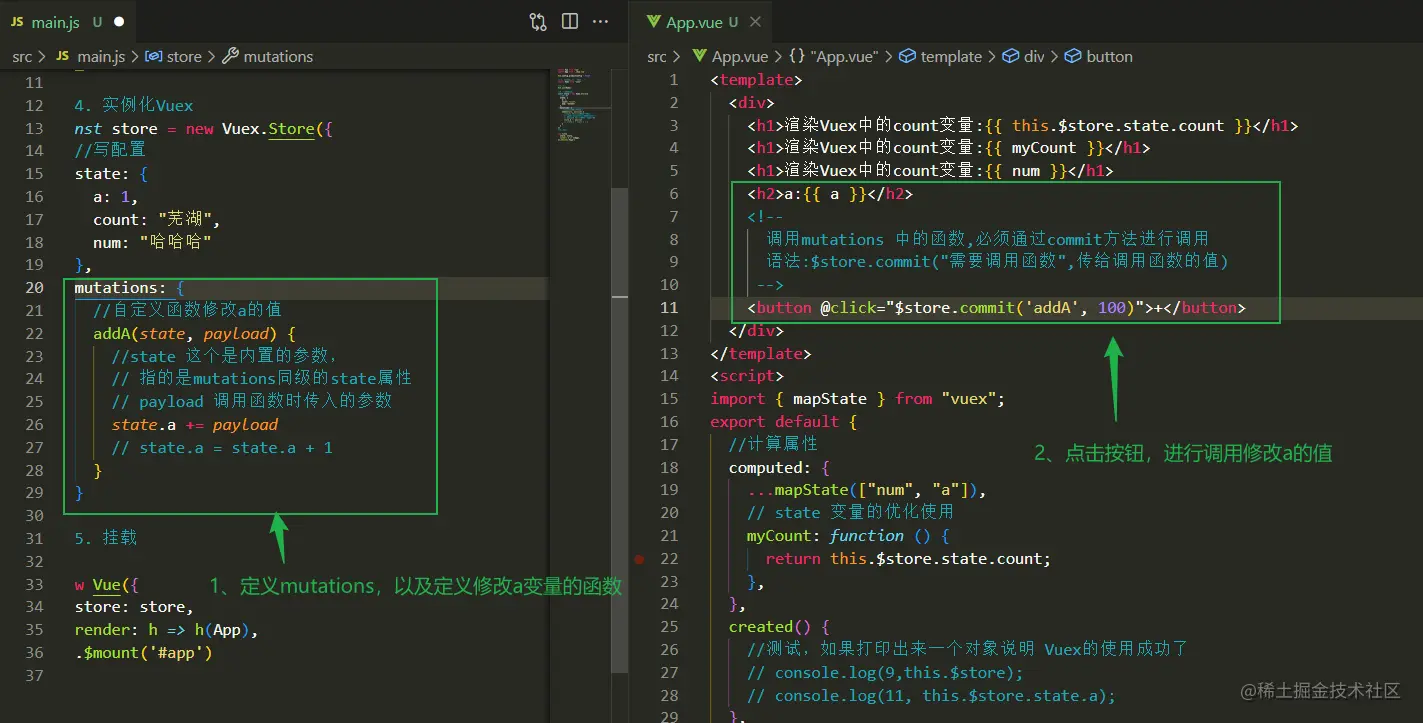This screenshot has height=723, width=1423.
Task: Click the JS icon in main.js breadcrumb
Action: point(63,56)
